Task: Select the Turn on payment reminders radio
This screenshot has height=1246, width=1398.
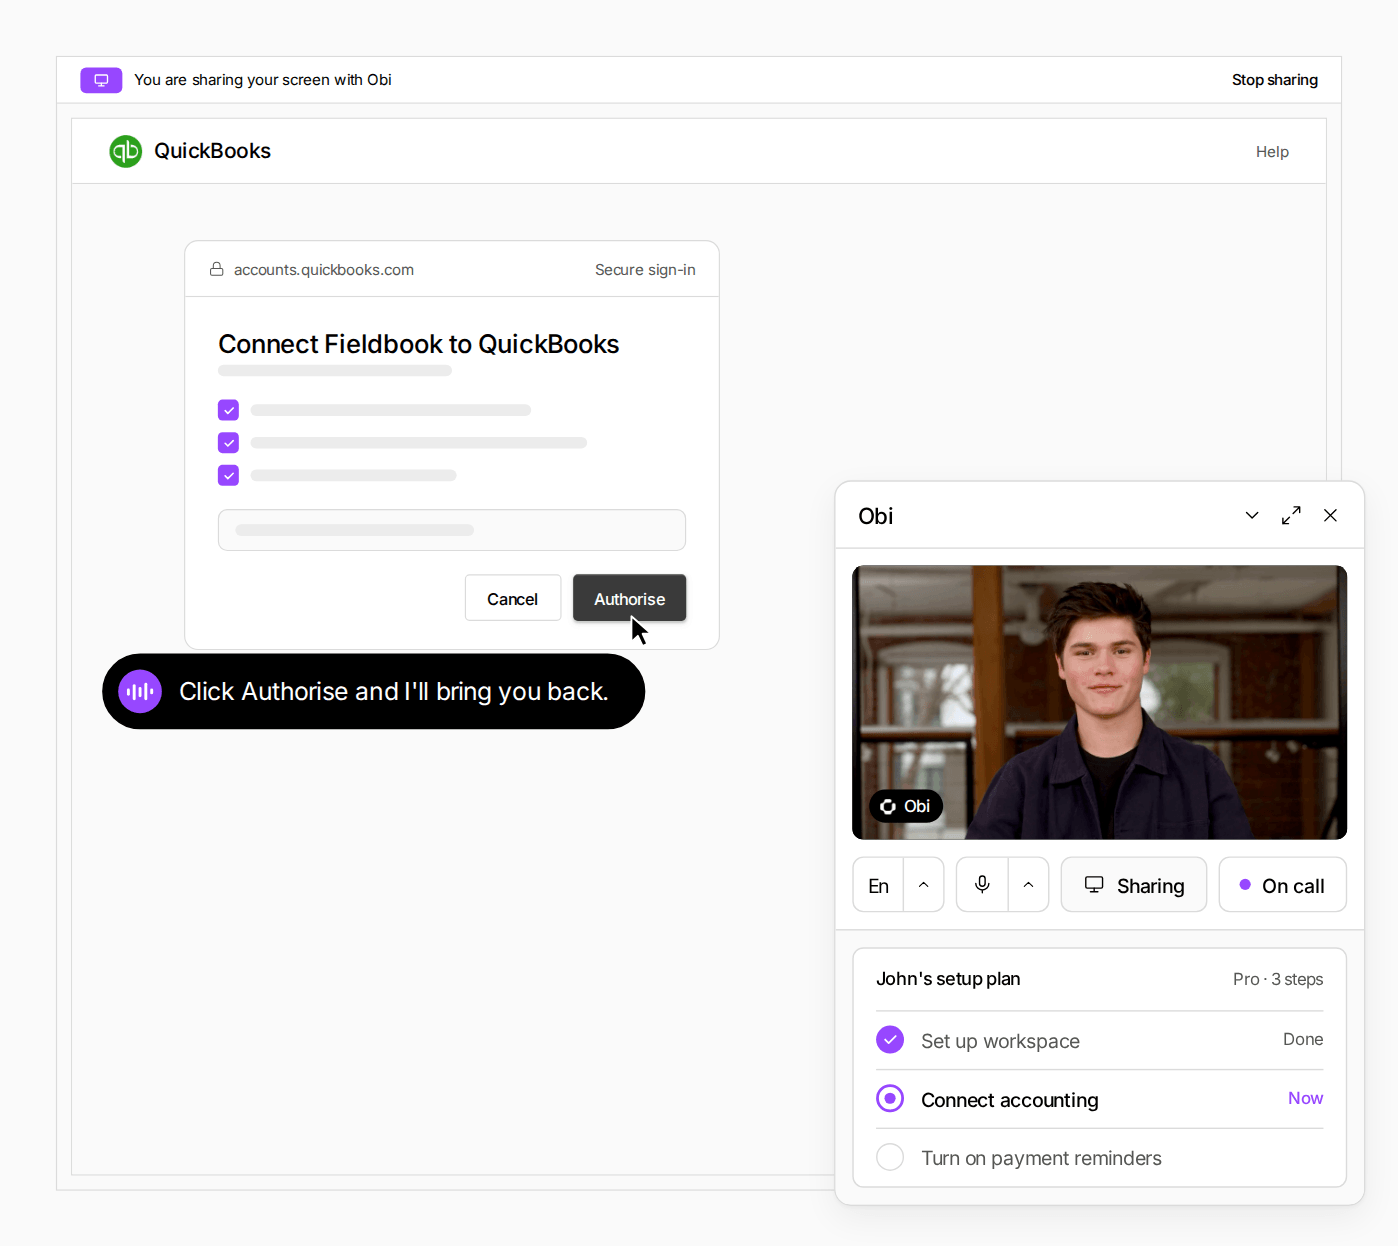Action: (890, 1157)
